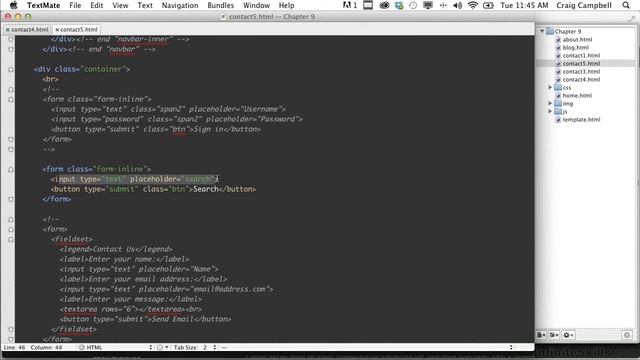Open template.html in project drawer
Viewport: 640px width, 360px height.
click(x=581, y=120)
